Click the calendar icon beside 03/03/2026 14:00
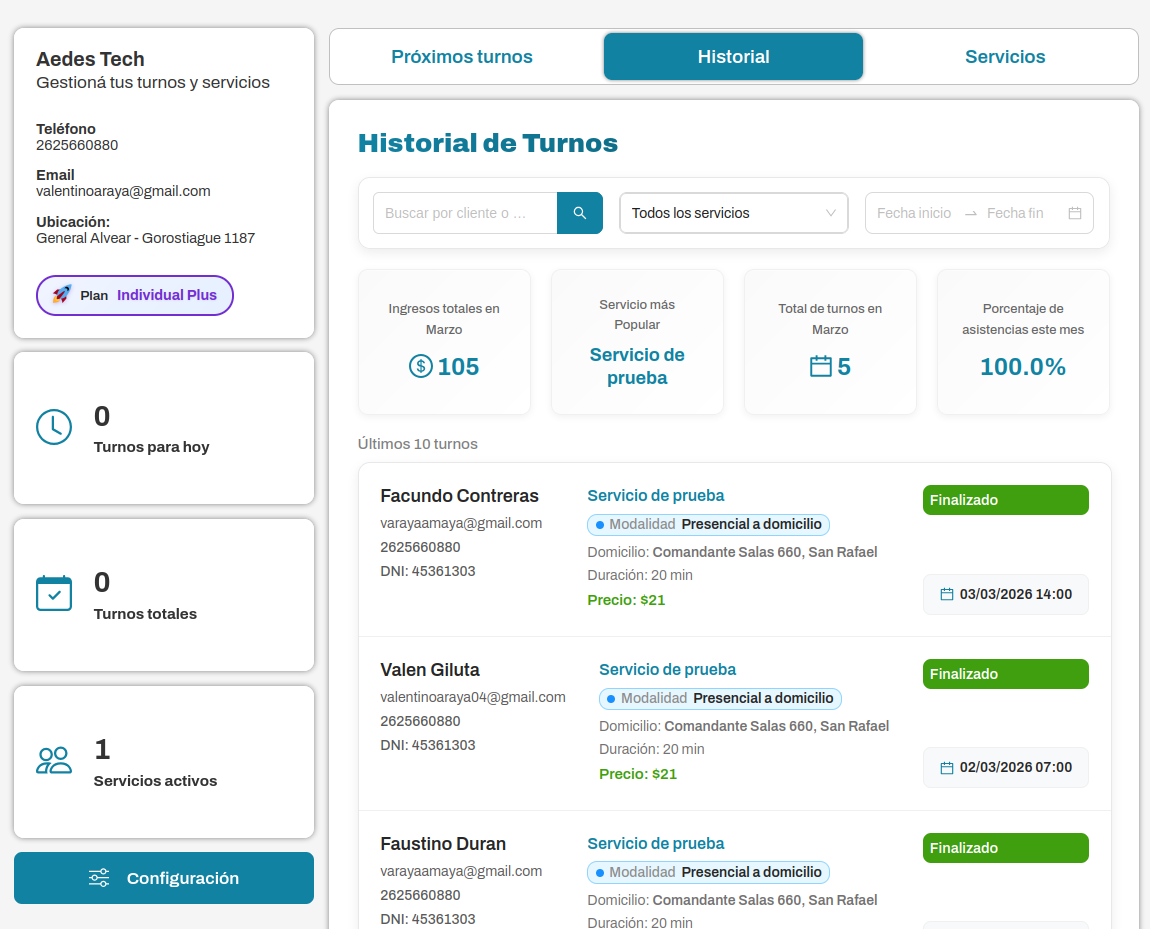This screenshot has height=929, width=1150. point(945,594)
